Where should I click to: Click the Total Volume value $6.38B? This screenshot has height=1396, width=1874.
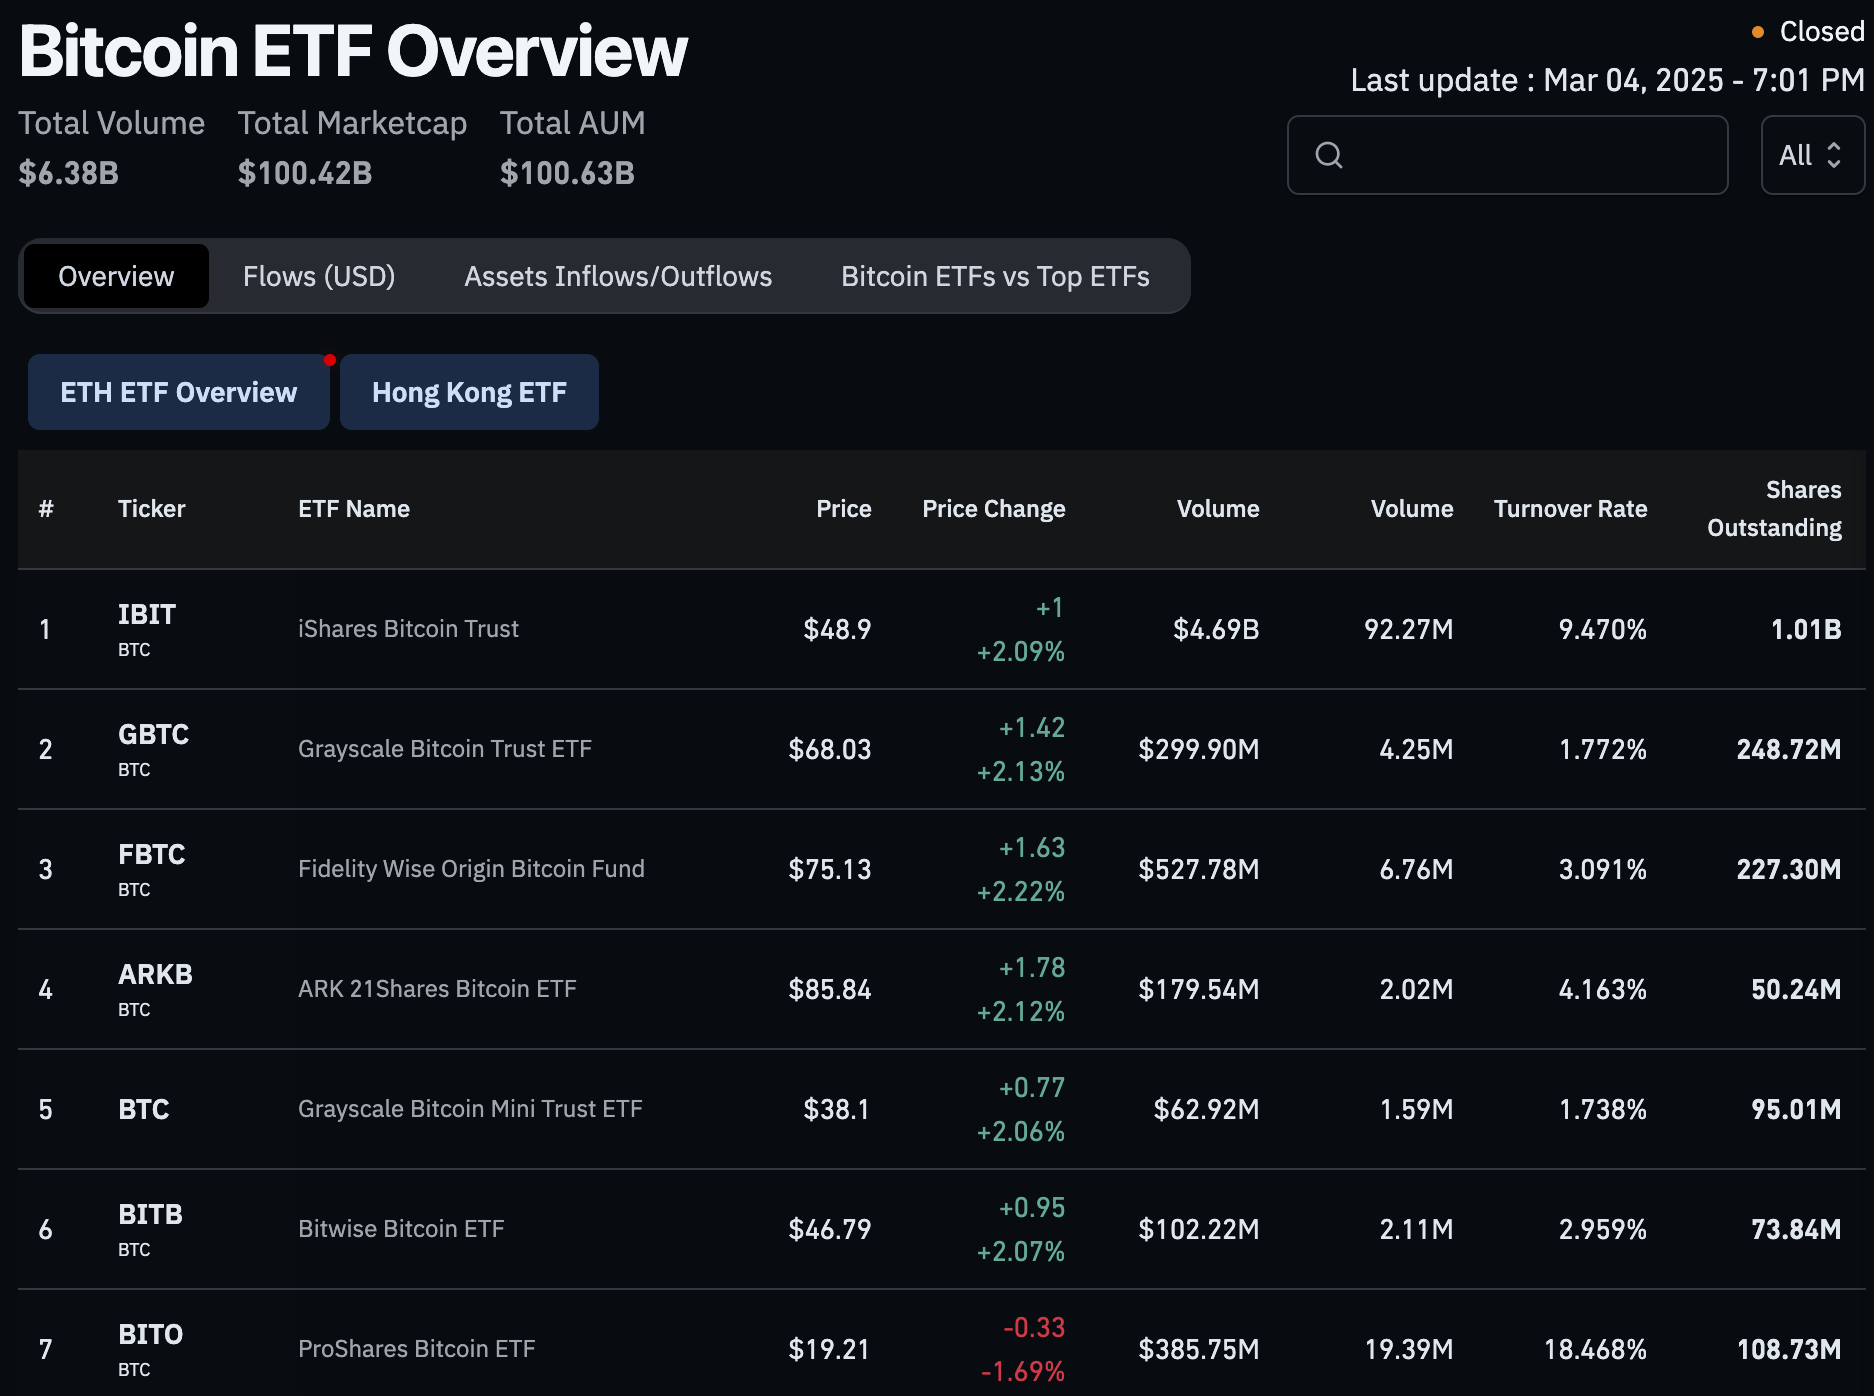pyautogui.click(x=68, y=173)
